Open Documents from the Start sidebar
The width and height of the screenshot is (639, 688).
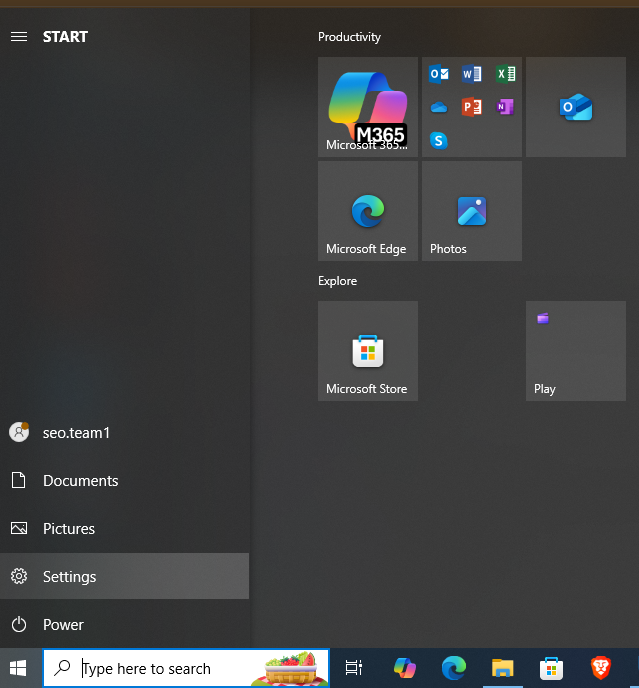[125, 480]
